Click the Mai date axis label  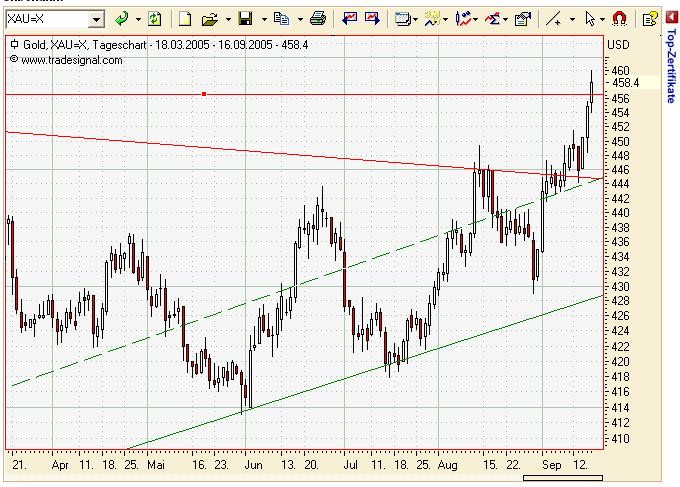tap(156, 465)
